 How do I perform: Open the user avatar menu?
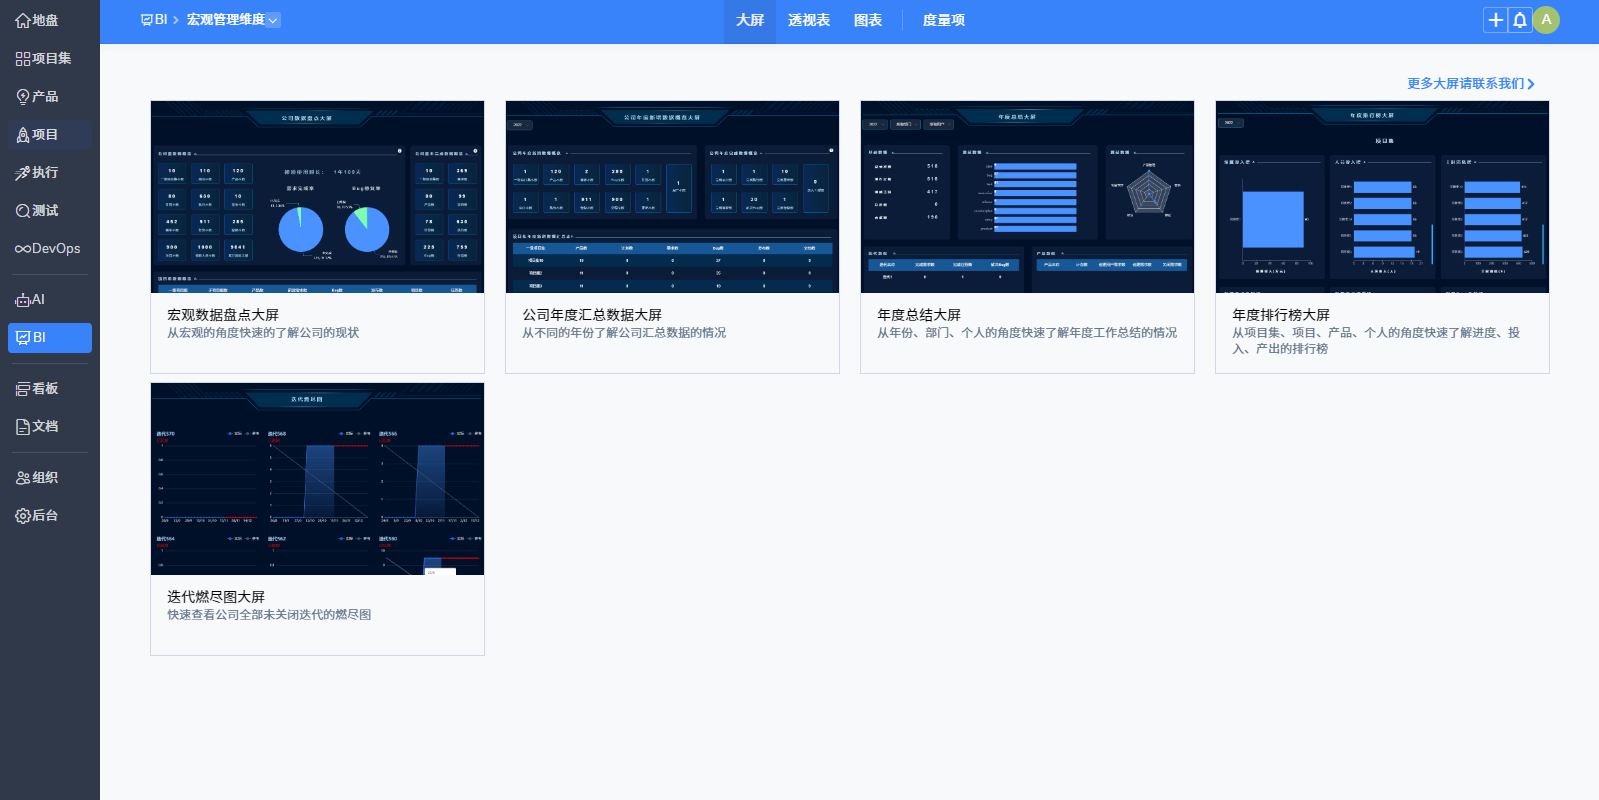coord(1546,20)
